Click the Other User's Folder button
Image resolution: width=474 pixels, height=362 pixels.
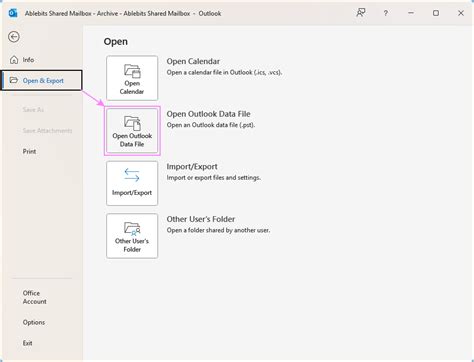(132, 236)
